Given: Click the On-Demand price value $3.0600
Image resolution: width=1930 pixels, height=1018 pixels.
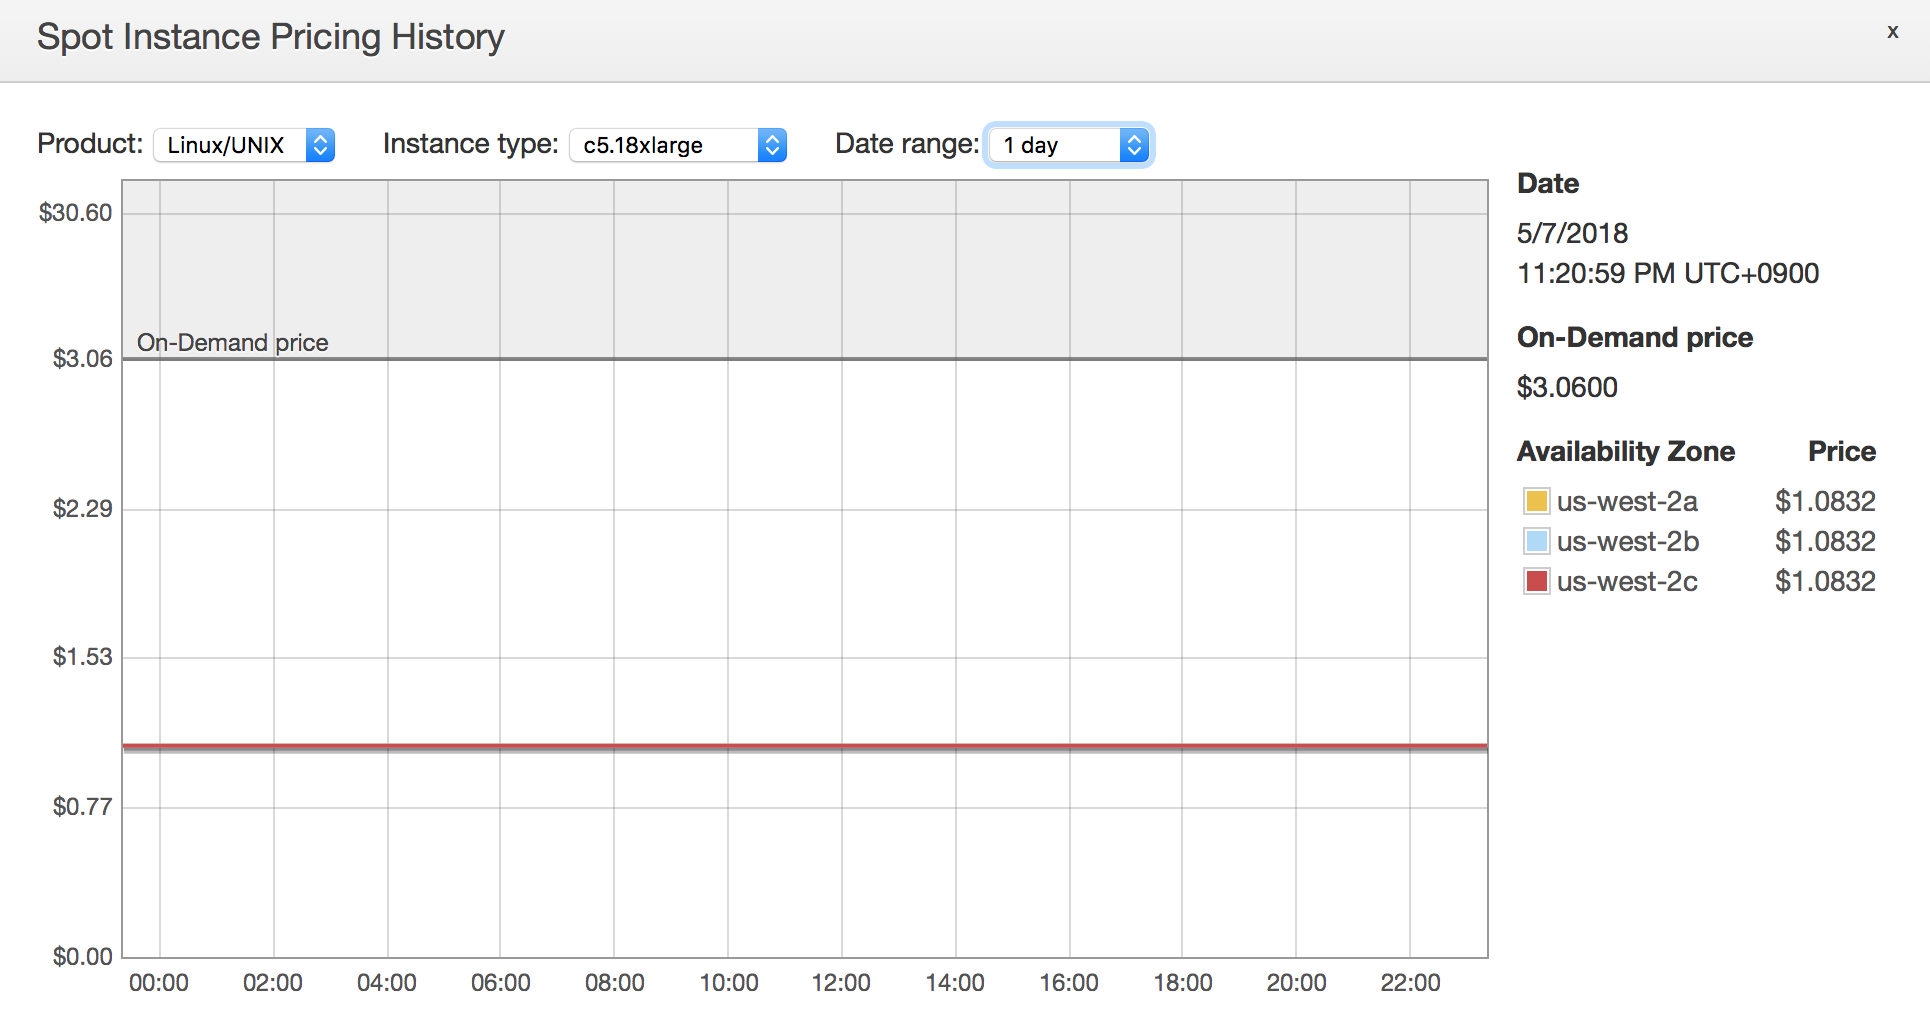Looking at the screenshot, I should (x=1567, y=387).
